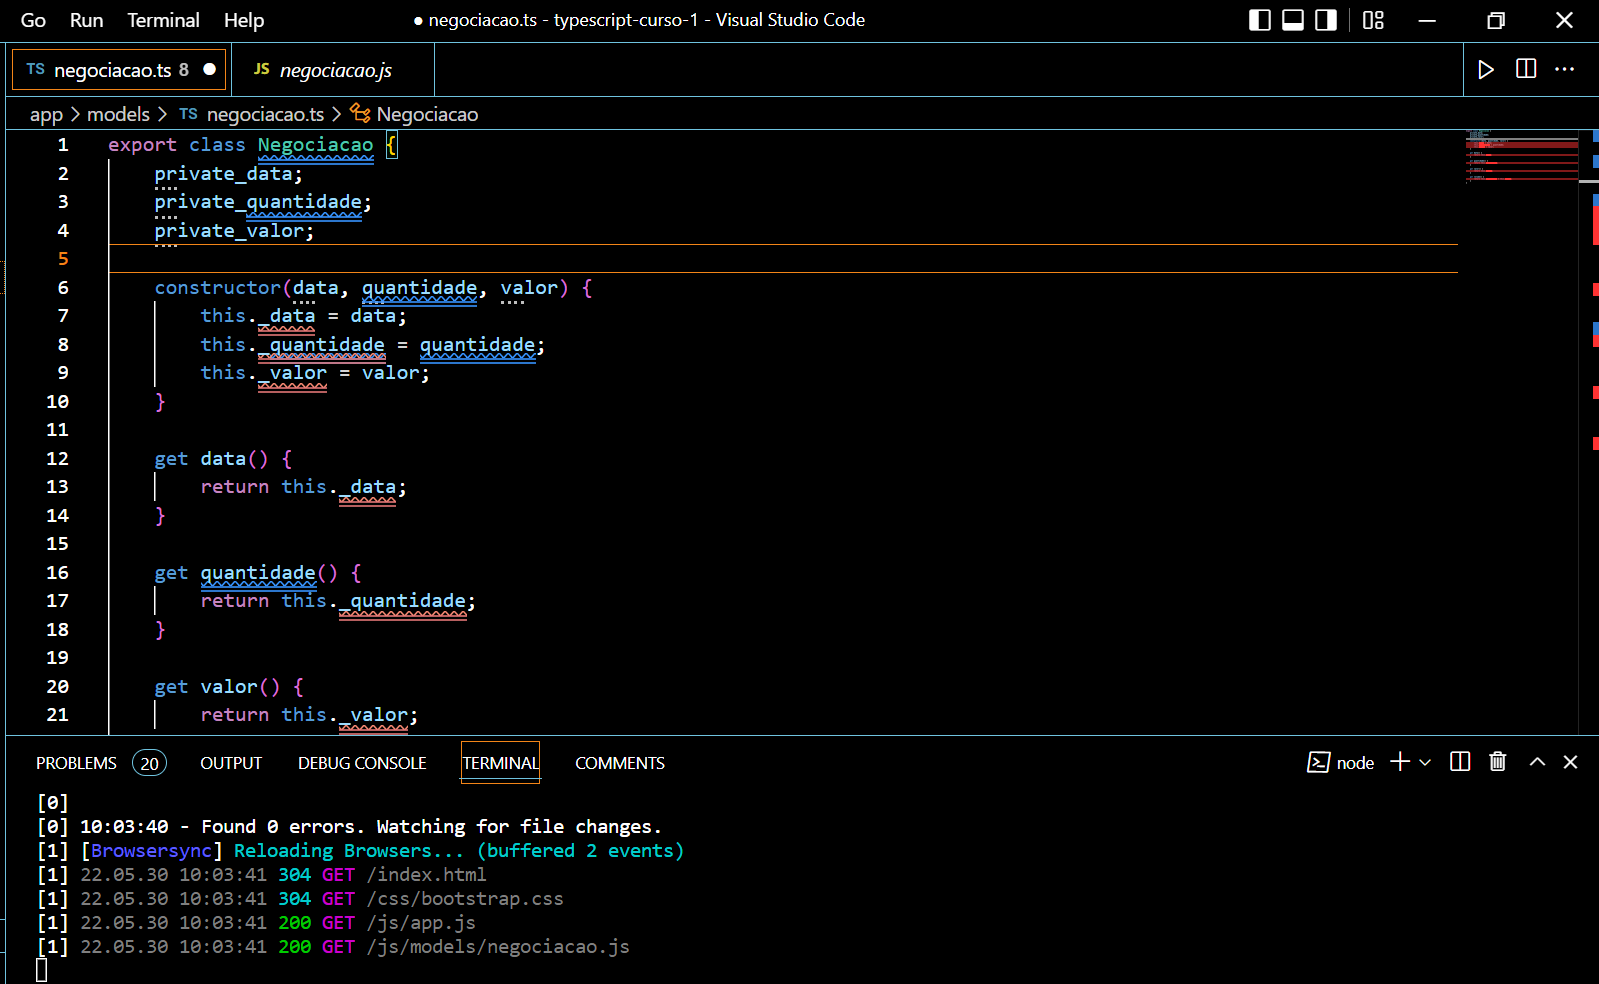Split the editor to the right
This screenshot has height=984, width=1599.
pos(1526,69)
